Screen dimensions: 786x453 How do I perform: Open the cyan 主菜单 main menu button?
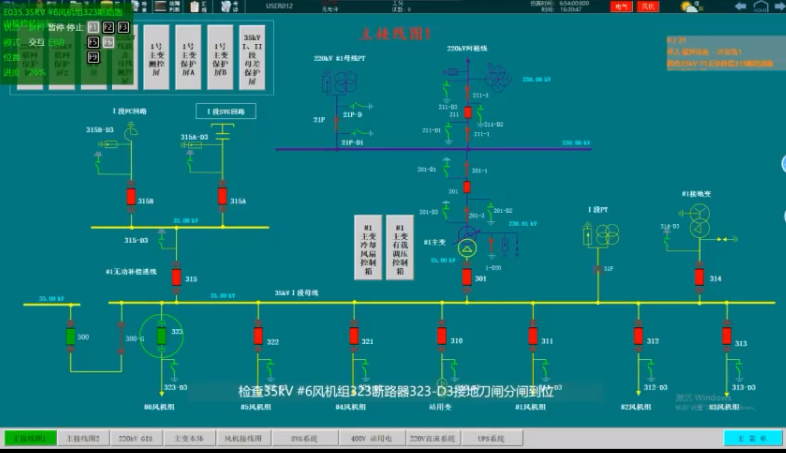pyautogui.click(x=752, y=438)
